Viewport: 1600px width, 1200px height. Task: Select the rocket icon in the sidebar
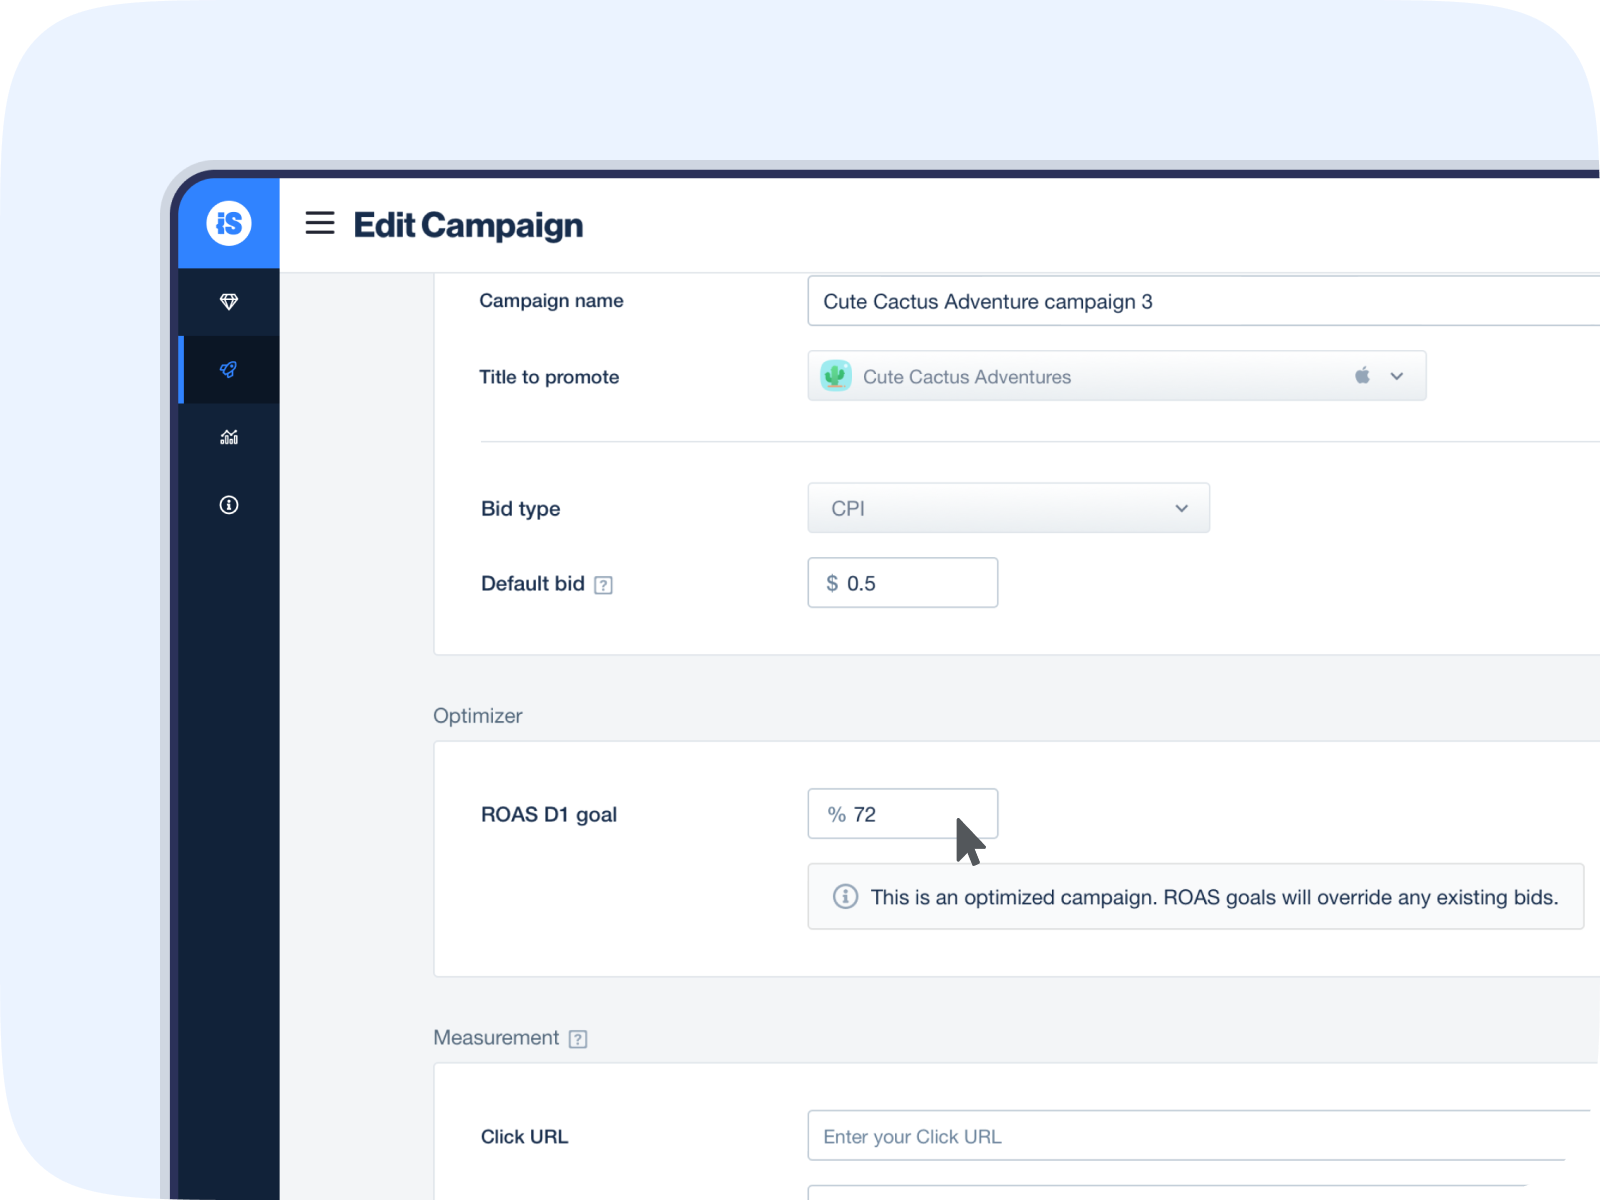point(229,370)
